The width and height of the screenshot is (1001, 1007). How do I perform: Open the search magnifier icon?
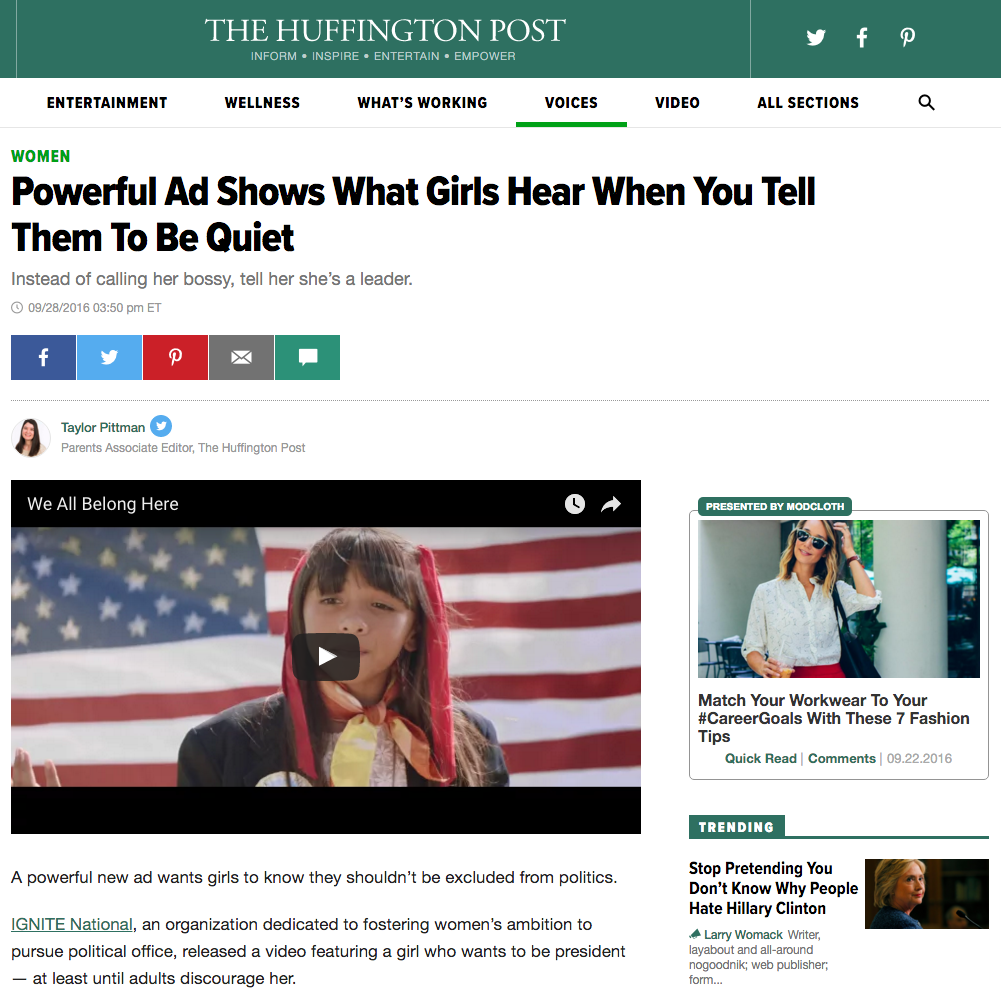tap(926, 102)
